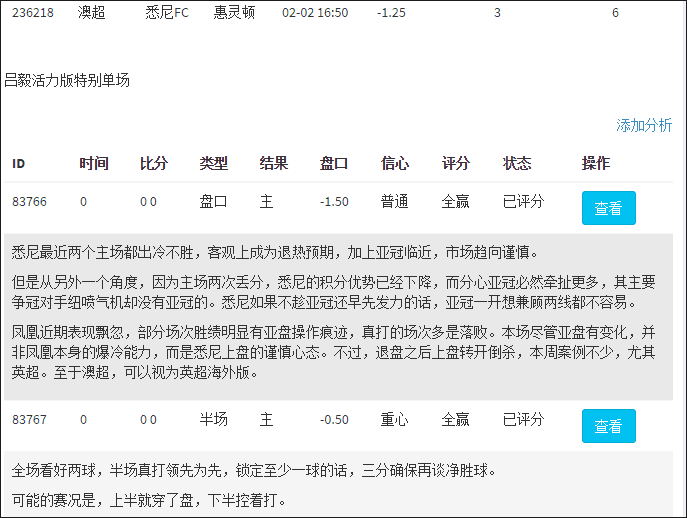Click the 信心 column header
This screenshot has width=687, height=518.
tap(395, 163)
